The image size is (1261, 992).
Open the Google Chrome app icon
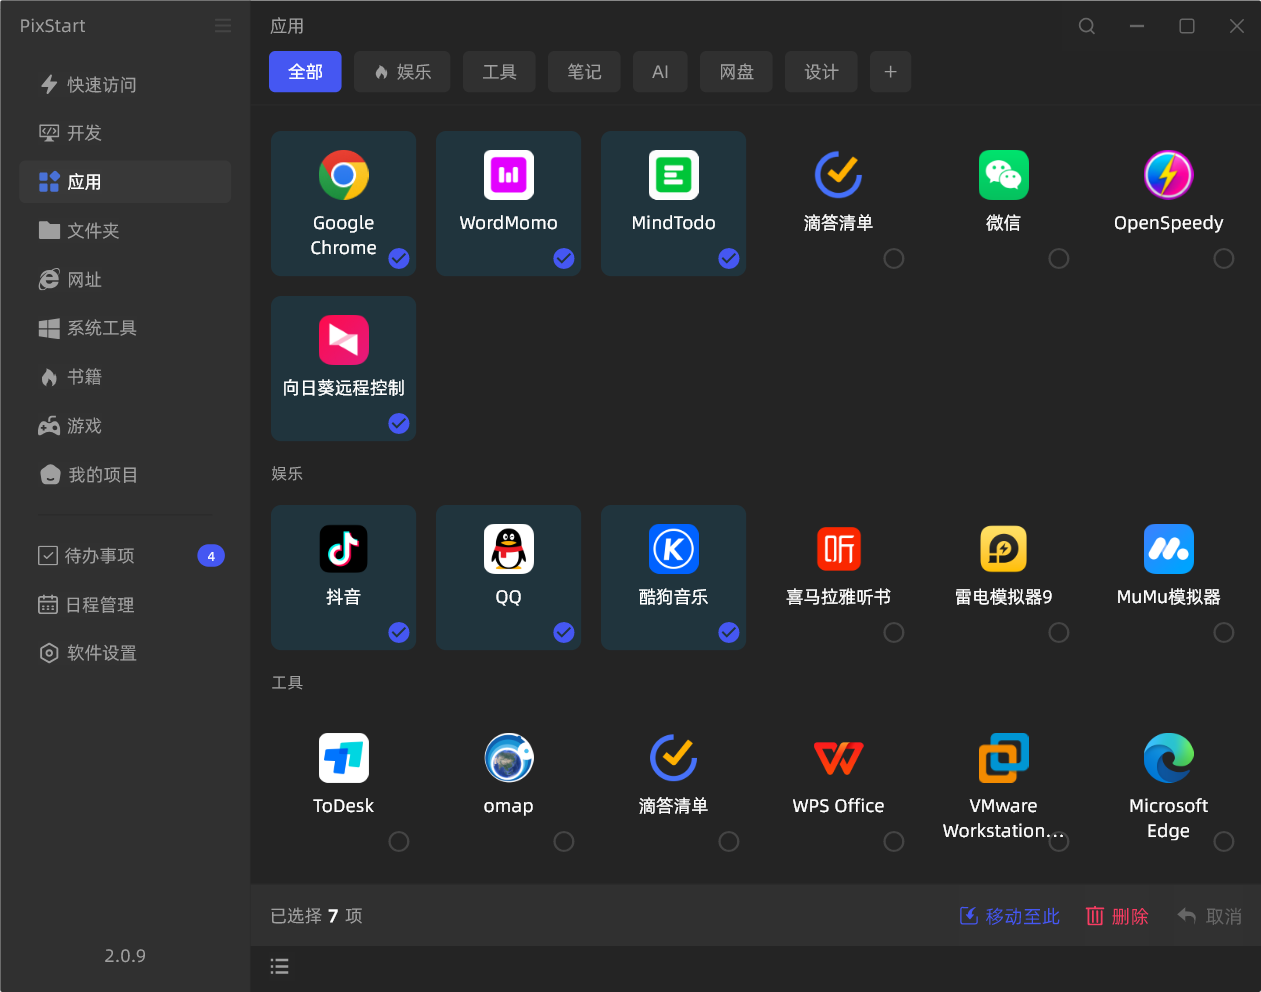pos(343,175)
